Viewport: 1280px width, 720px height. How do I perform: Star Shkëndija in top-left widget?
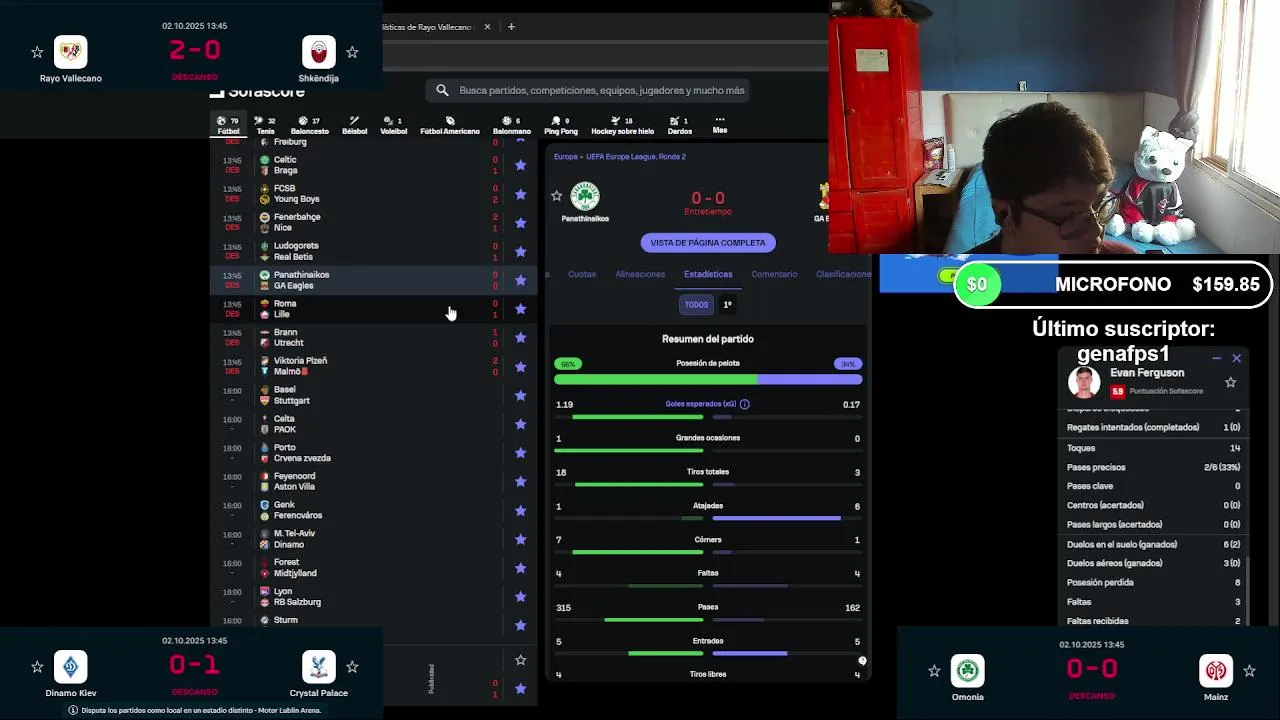pos(352,52)
